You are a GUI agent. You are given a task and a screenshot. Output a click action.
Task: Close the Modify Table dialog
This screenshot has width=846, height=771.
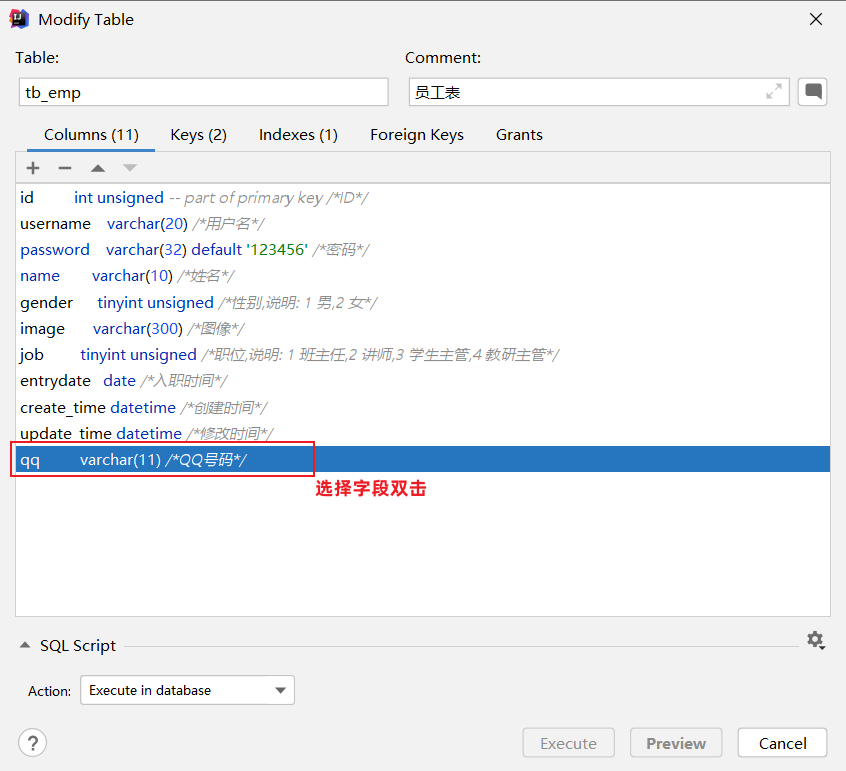(x=816, y=19)
